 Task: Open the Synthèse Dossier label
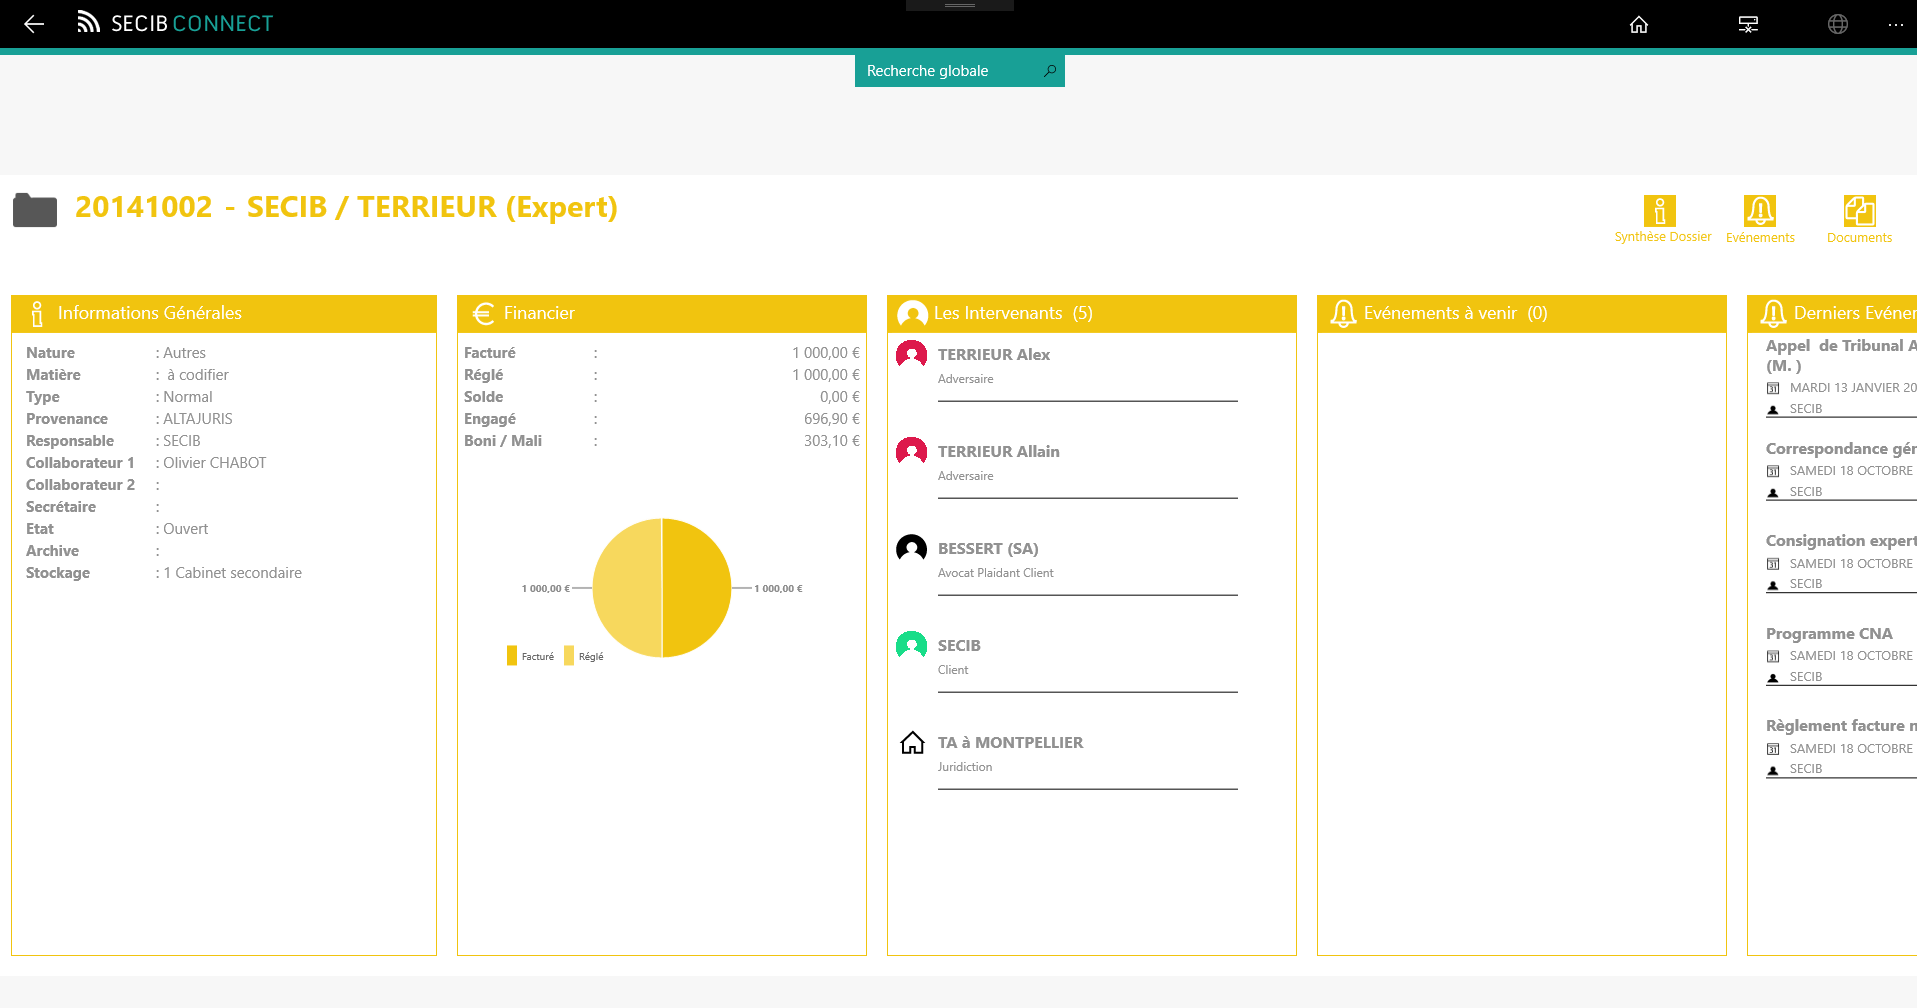point(1663,237)
